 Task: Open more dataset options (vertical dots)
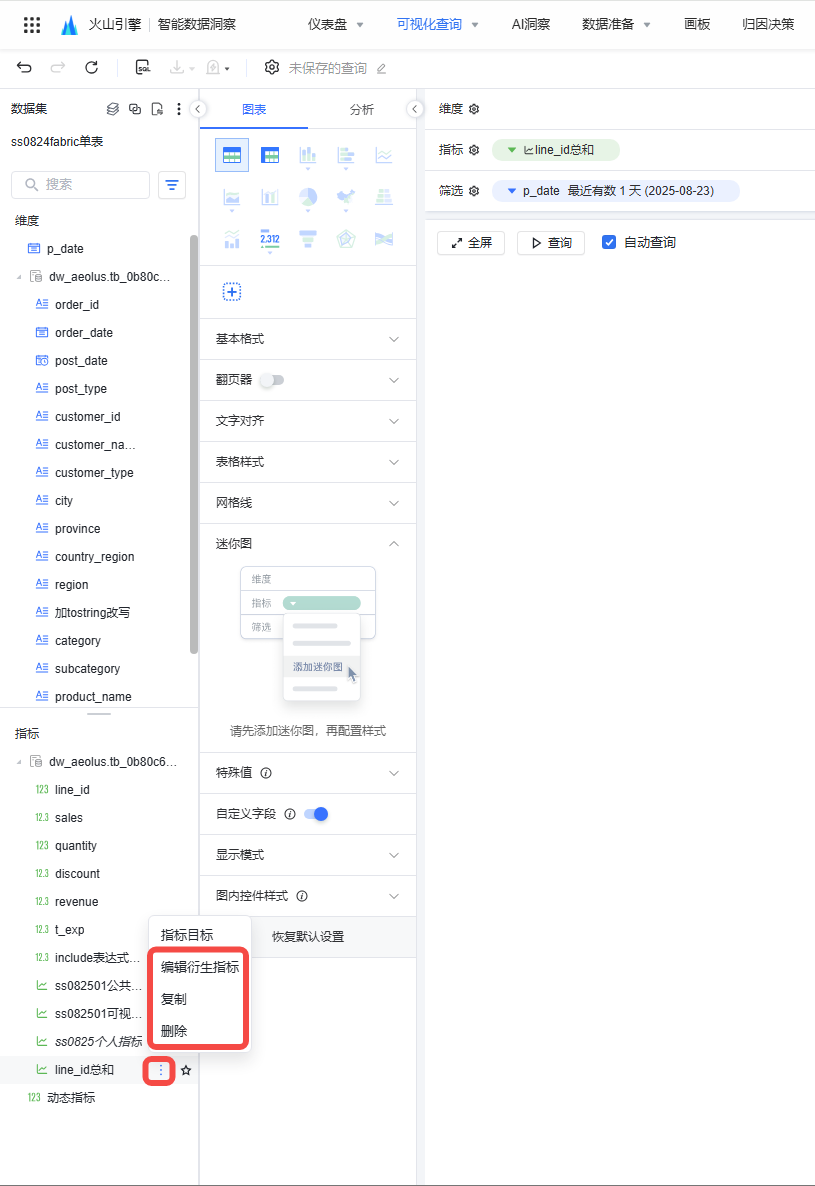click(x=179, y=109)
